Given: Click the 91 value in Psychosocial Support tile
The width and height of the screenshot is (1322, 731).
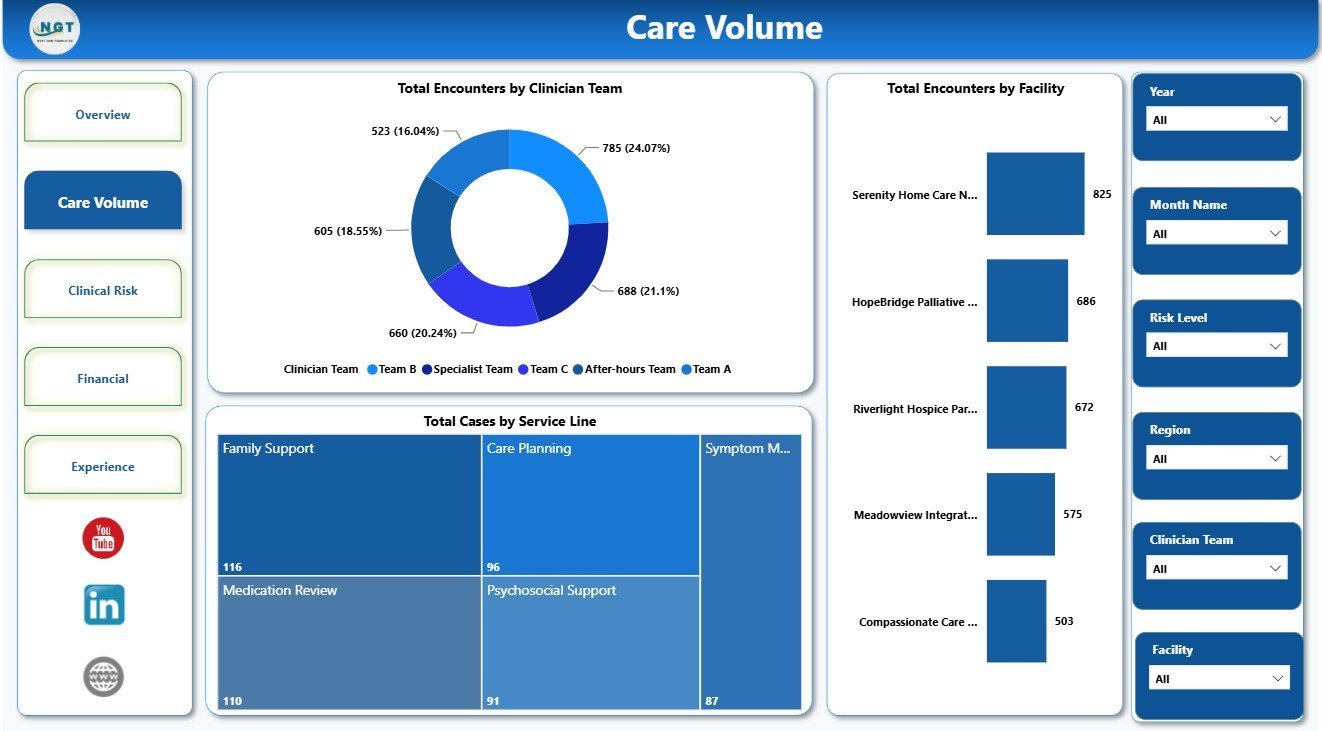Looking at the screenshot, I should [493, 701].
